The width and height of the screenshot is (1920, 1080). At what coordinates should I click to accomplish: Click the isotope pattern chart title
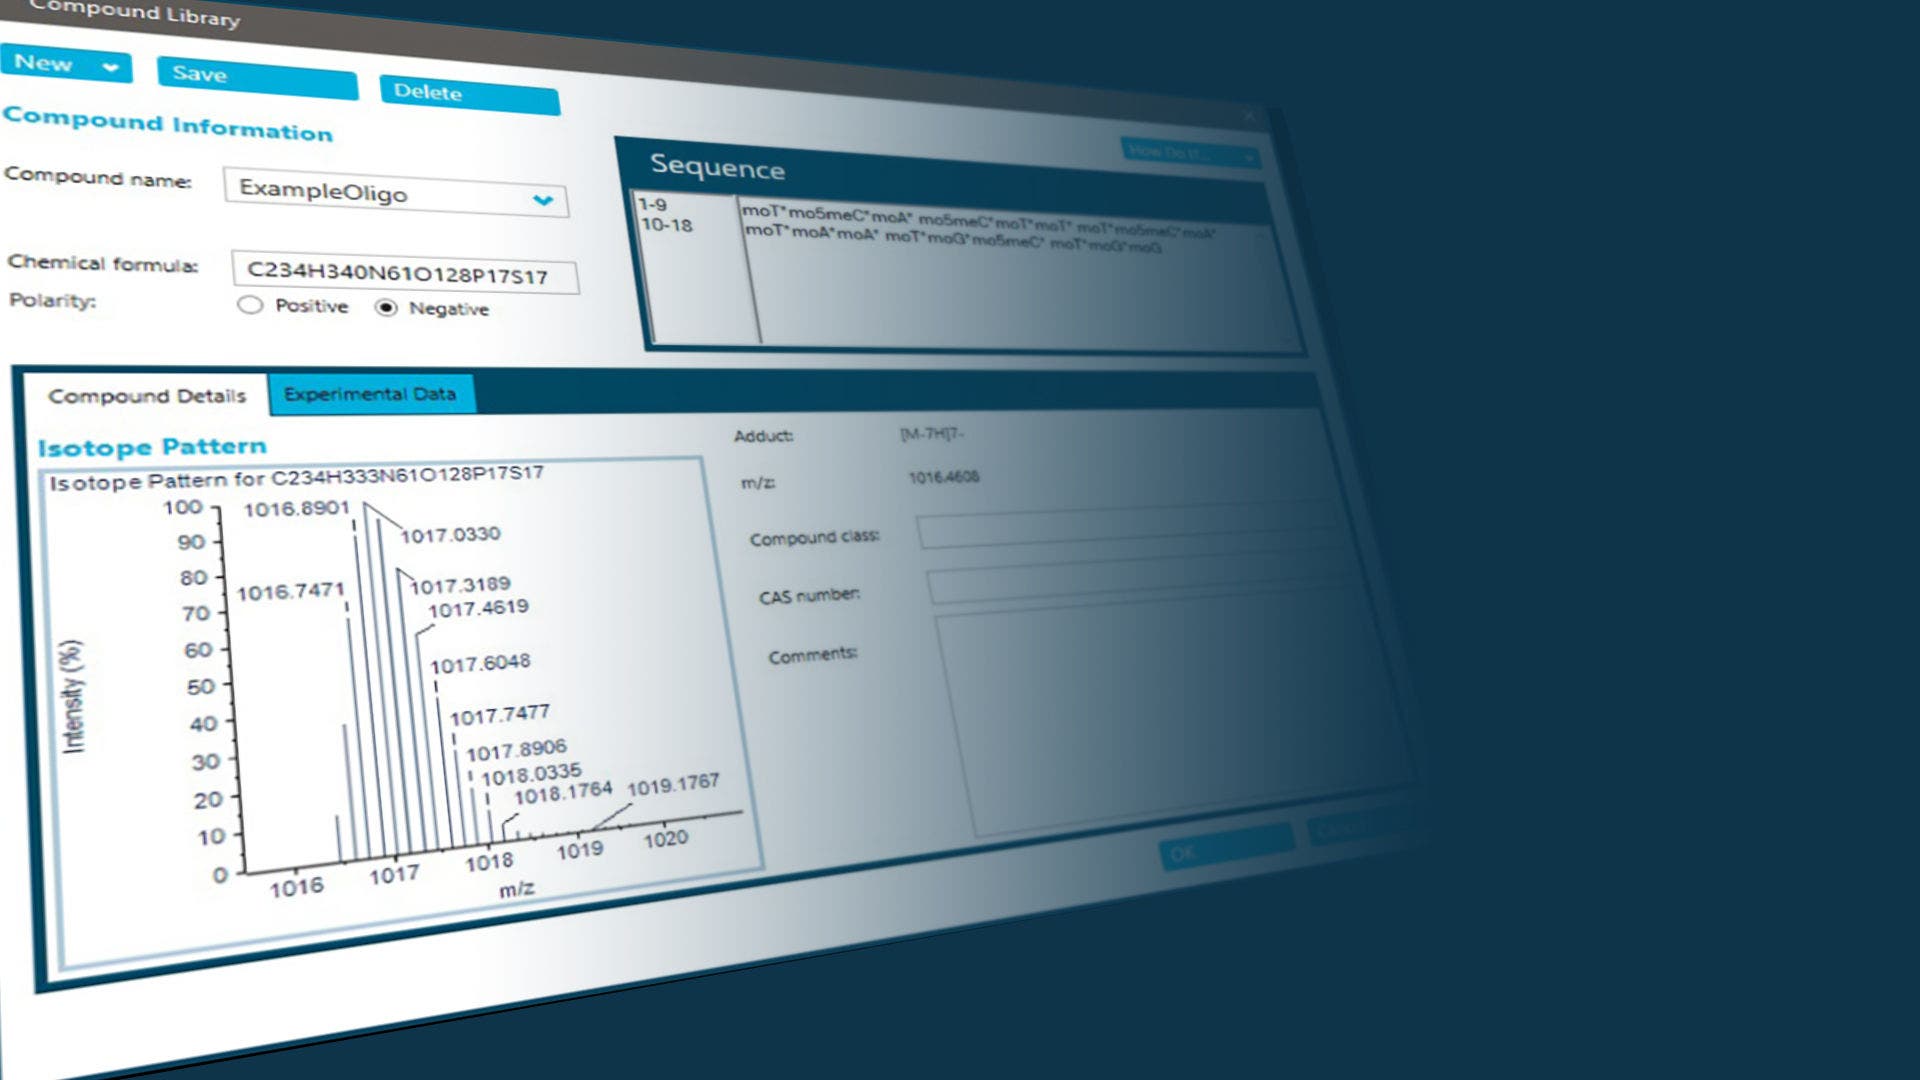296,477
